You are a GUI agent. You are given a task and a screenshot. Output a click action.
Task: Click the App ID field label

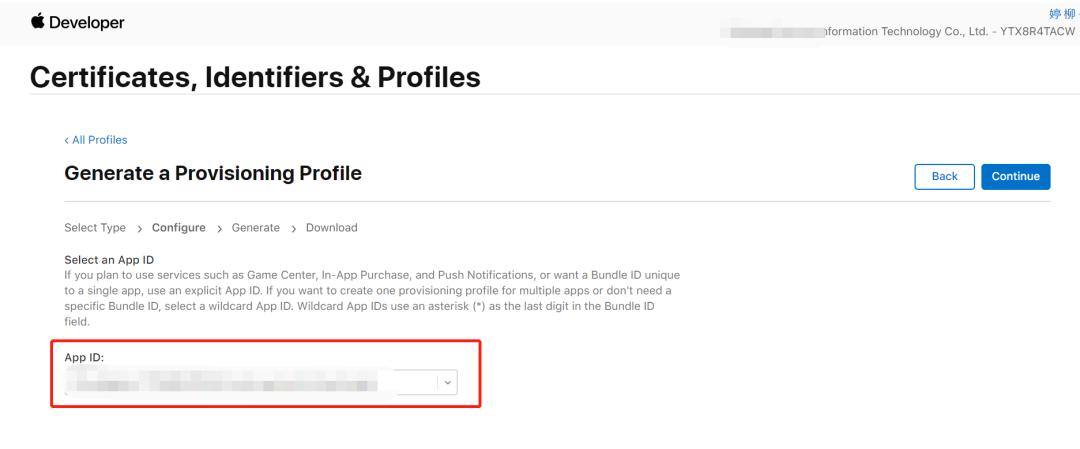(x=85, y=356)
